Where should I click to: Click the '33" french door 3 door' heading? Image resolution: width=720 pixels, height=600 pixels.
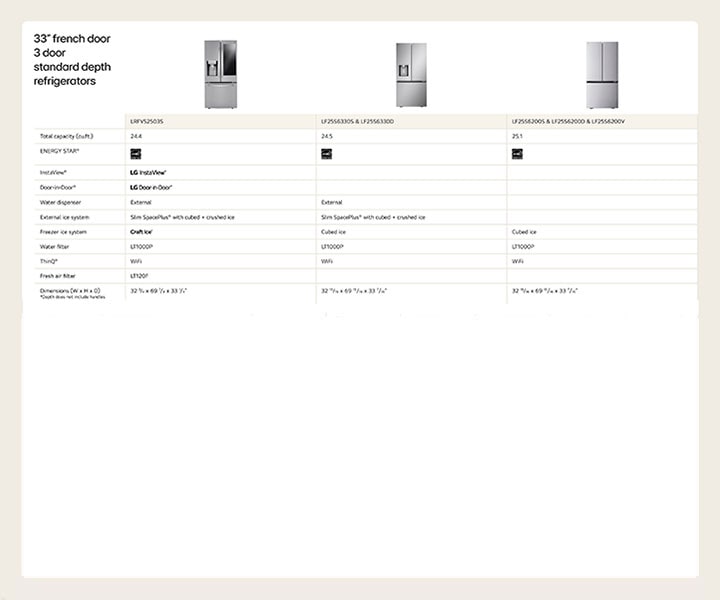[72, 45]
